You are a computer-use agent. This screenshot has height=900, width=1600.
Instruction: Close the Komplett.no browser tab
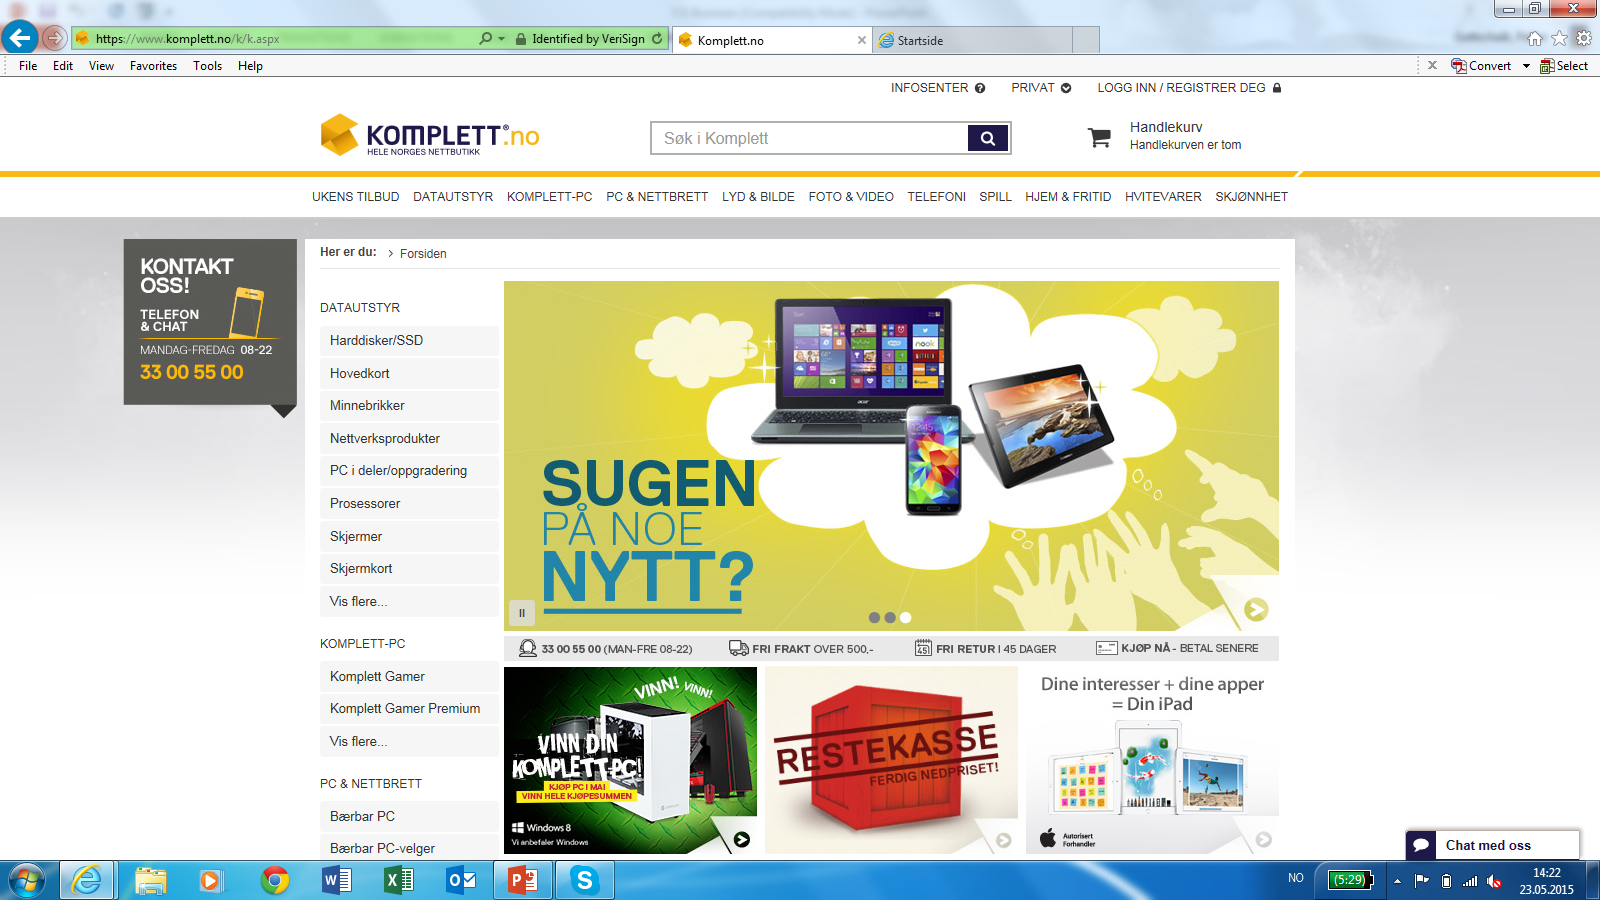click(862, 40)
